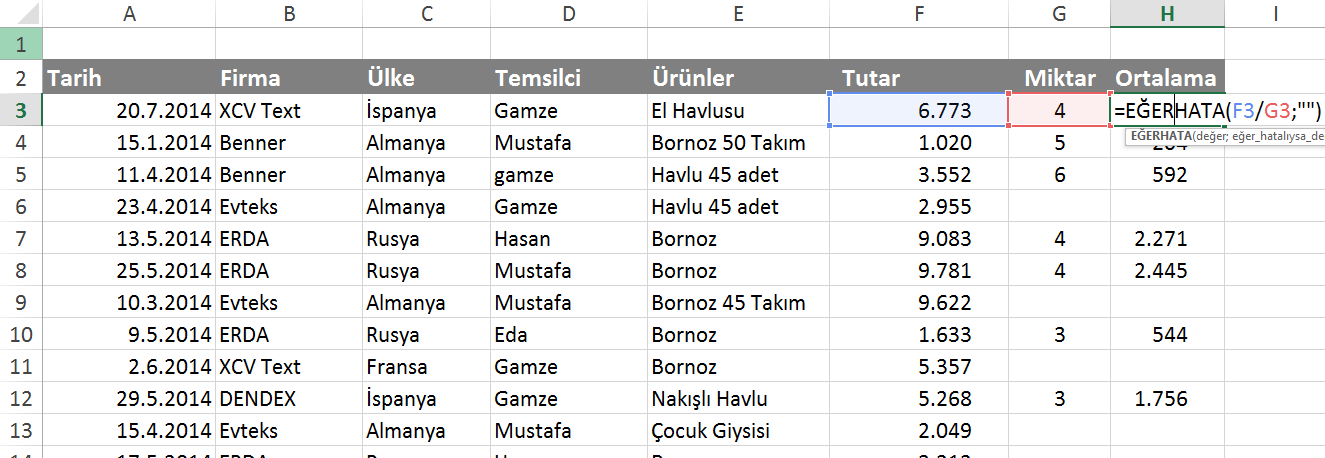The width and height of the screenshot is (1325, 458).
Task: Click the Tutar header cell
Action: point(918,78)
